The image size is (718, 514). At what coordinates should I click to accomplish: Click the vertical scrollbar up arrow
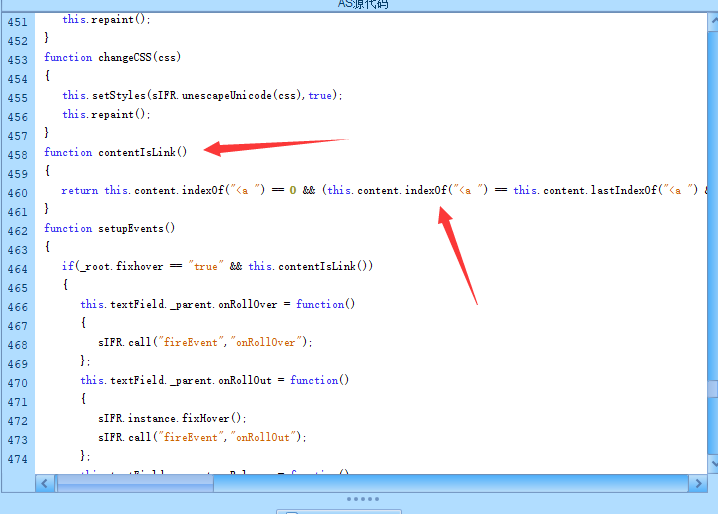pyautogui.click(x=713, y=22)
